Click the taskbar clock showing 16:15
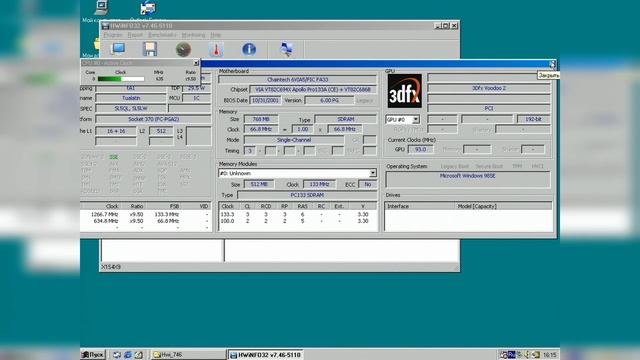 click(549, 355)
